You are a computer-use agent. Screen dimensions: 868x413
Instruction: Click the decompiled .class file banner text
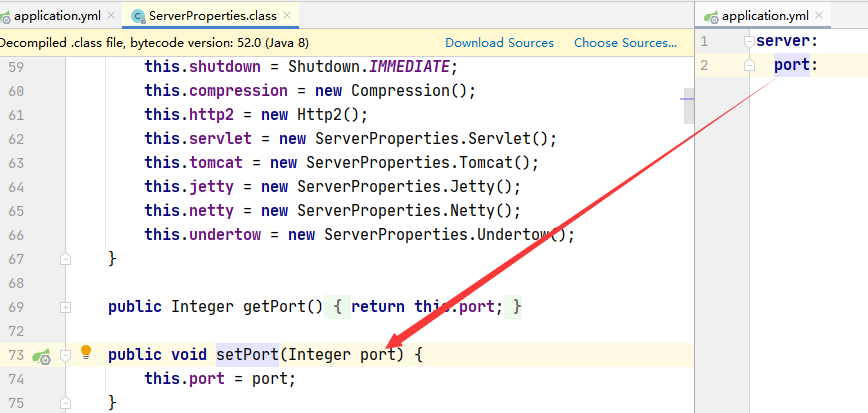[x=154, y=43]
